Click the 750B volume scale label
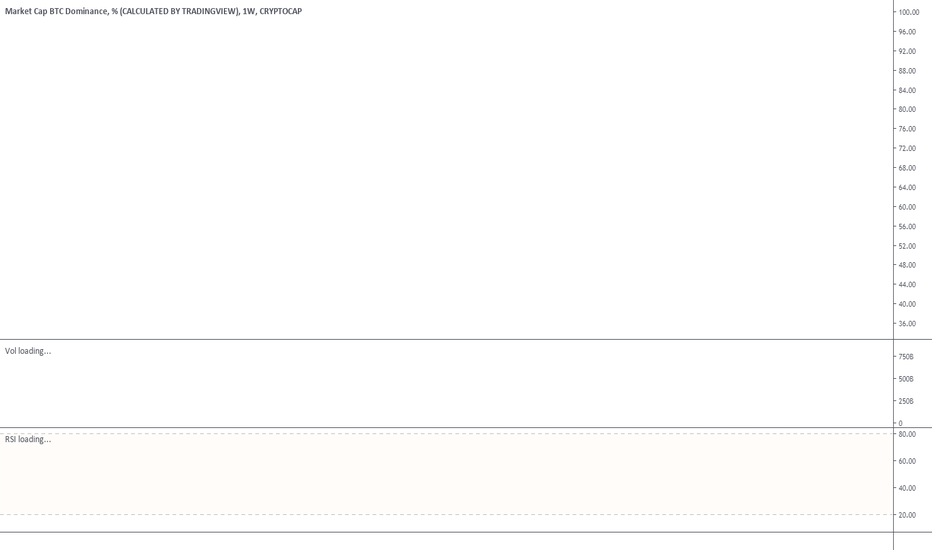This screenshot has width=932, height=550. tap(906, 357)
